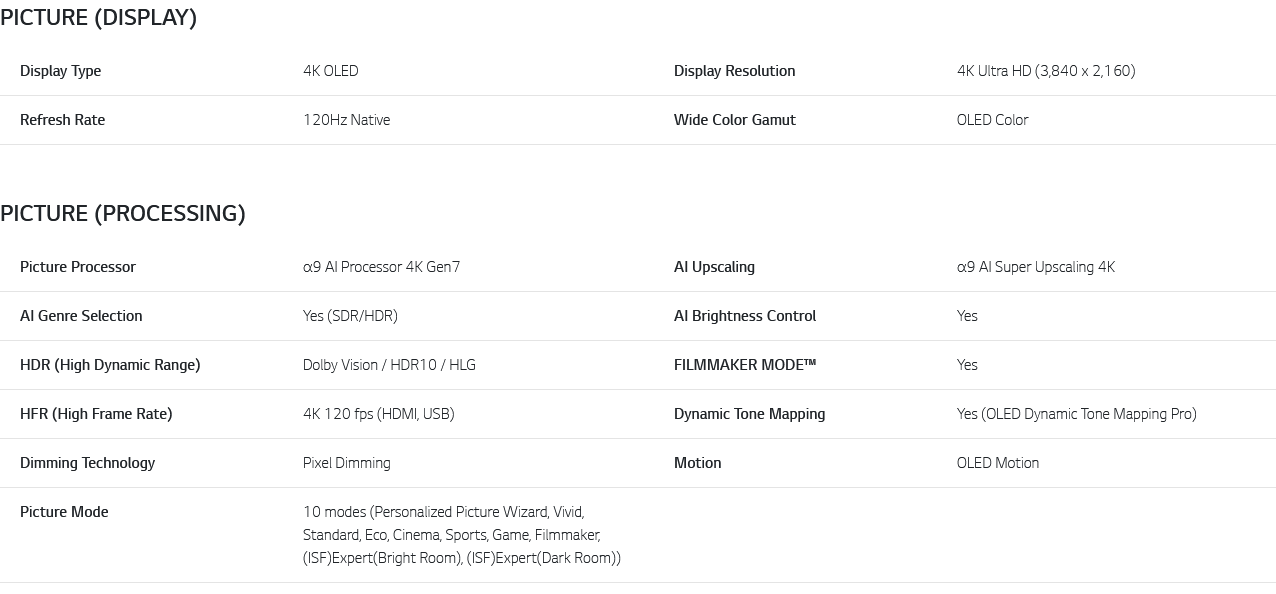Image resolution: width=1276 pixels, height=594 pixels.
Task: Click the α9 AI Processor 4K Gen7 value
Action: (x=381, y=267)
